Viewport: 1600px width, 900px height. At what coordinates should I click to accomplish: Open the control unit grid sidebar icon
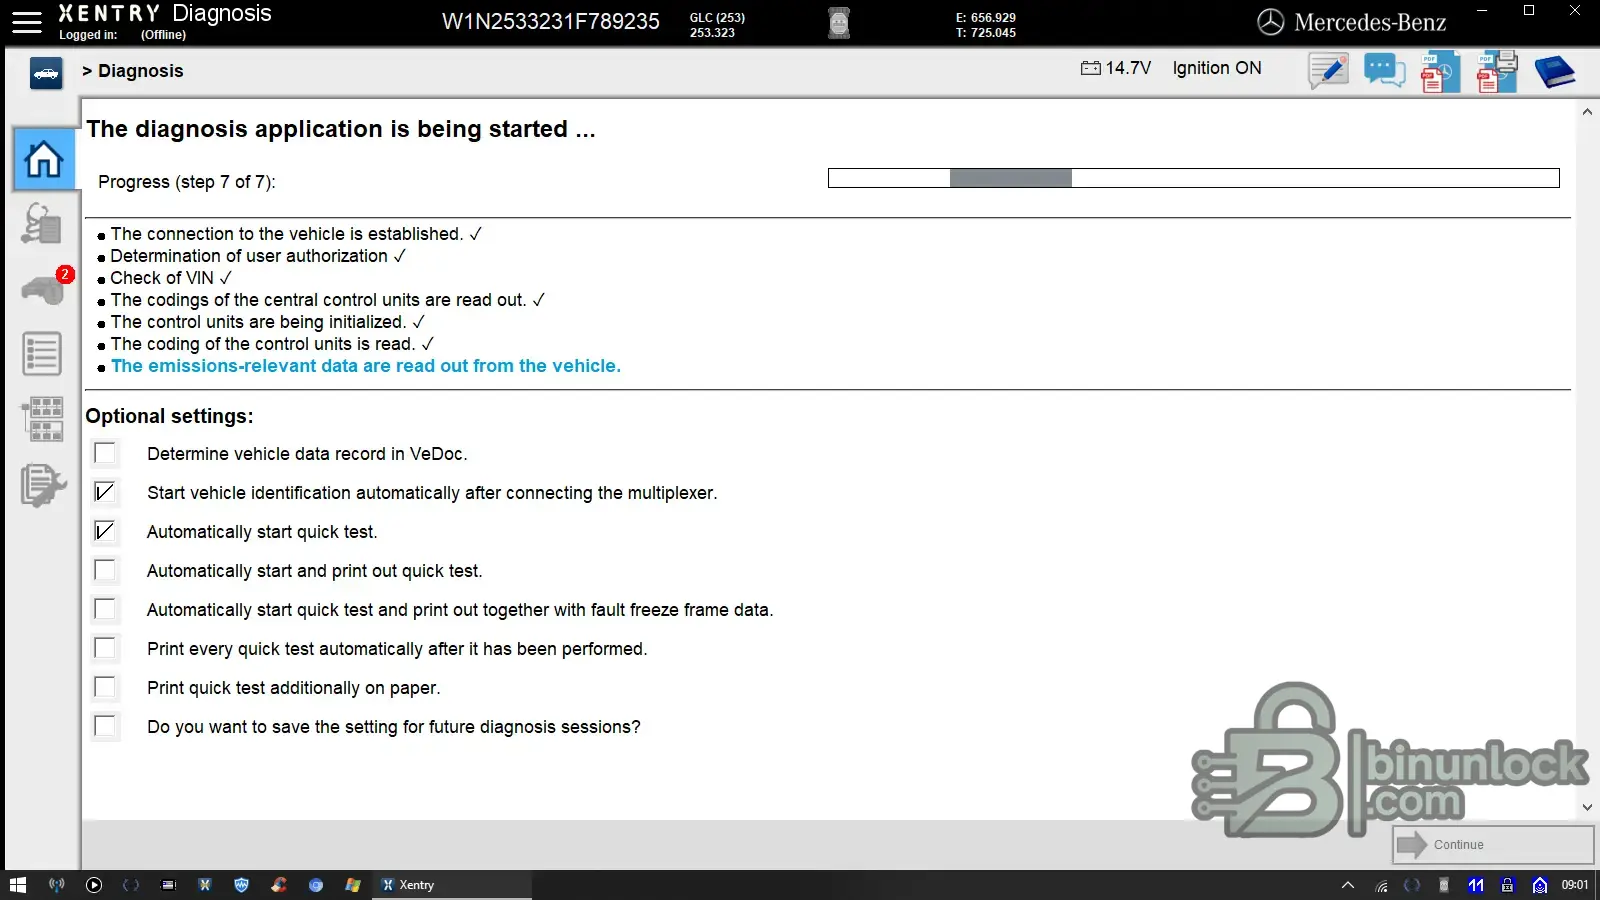[x=44, y=419]
